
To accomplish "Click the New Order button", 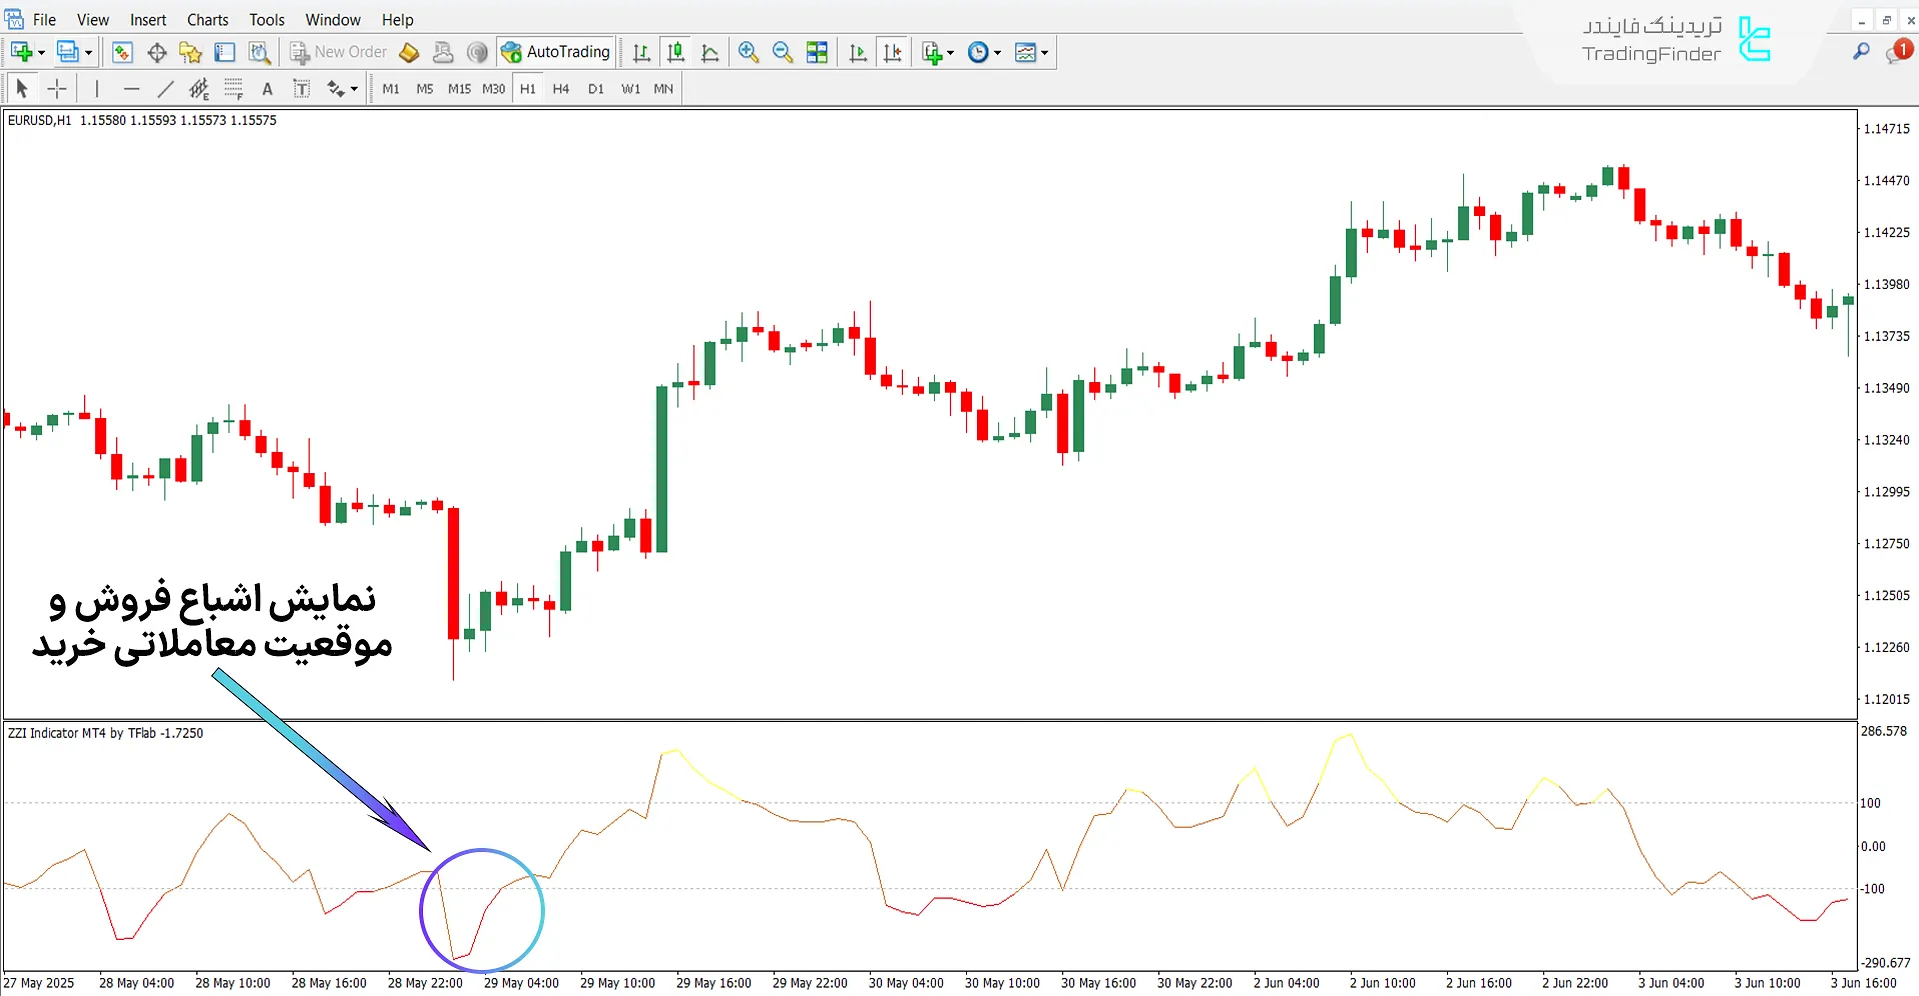I will 338,52.
